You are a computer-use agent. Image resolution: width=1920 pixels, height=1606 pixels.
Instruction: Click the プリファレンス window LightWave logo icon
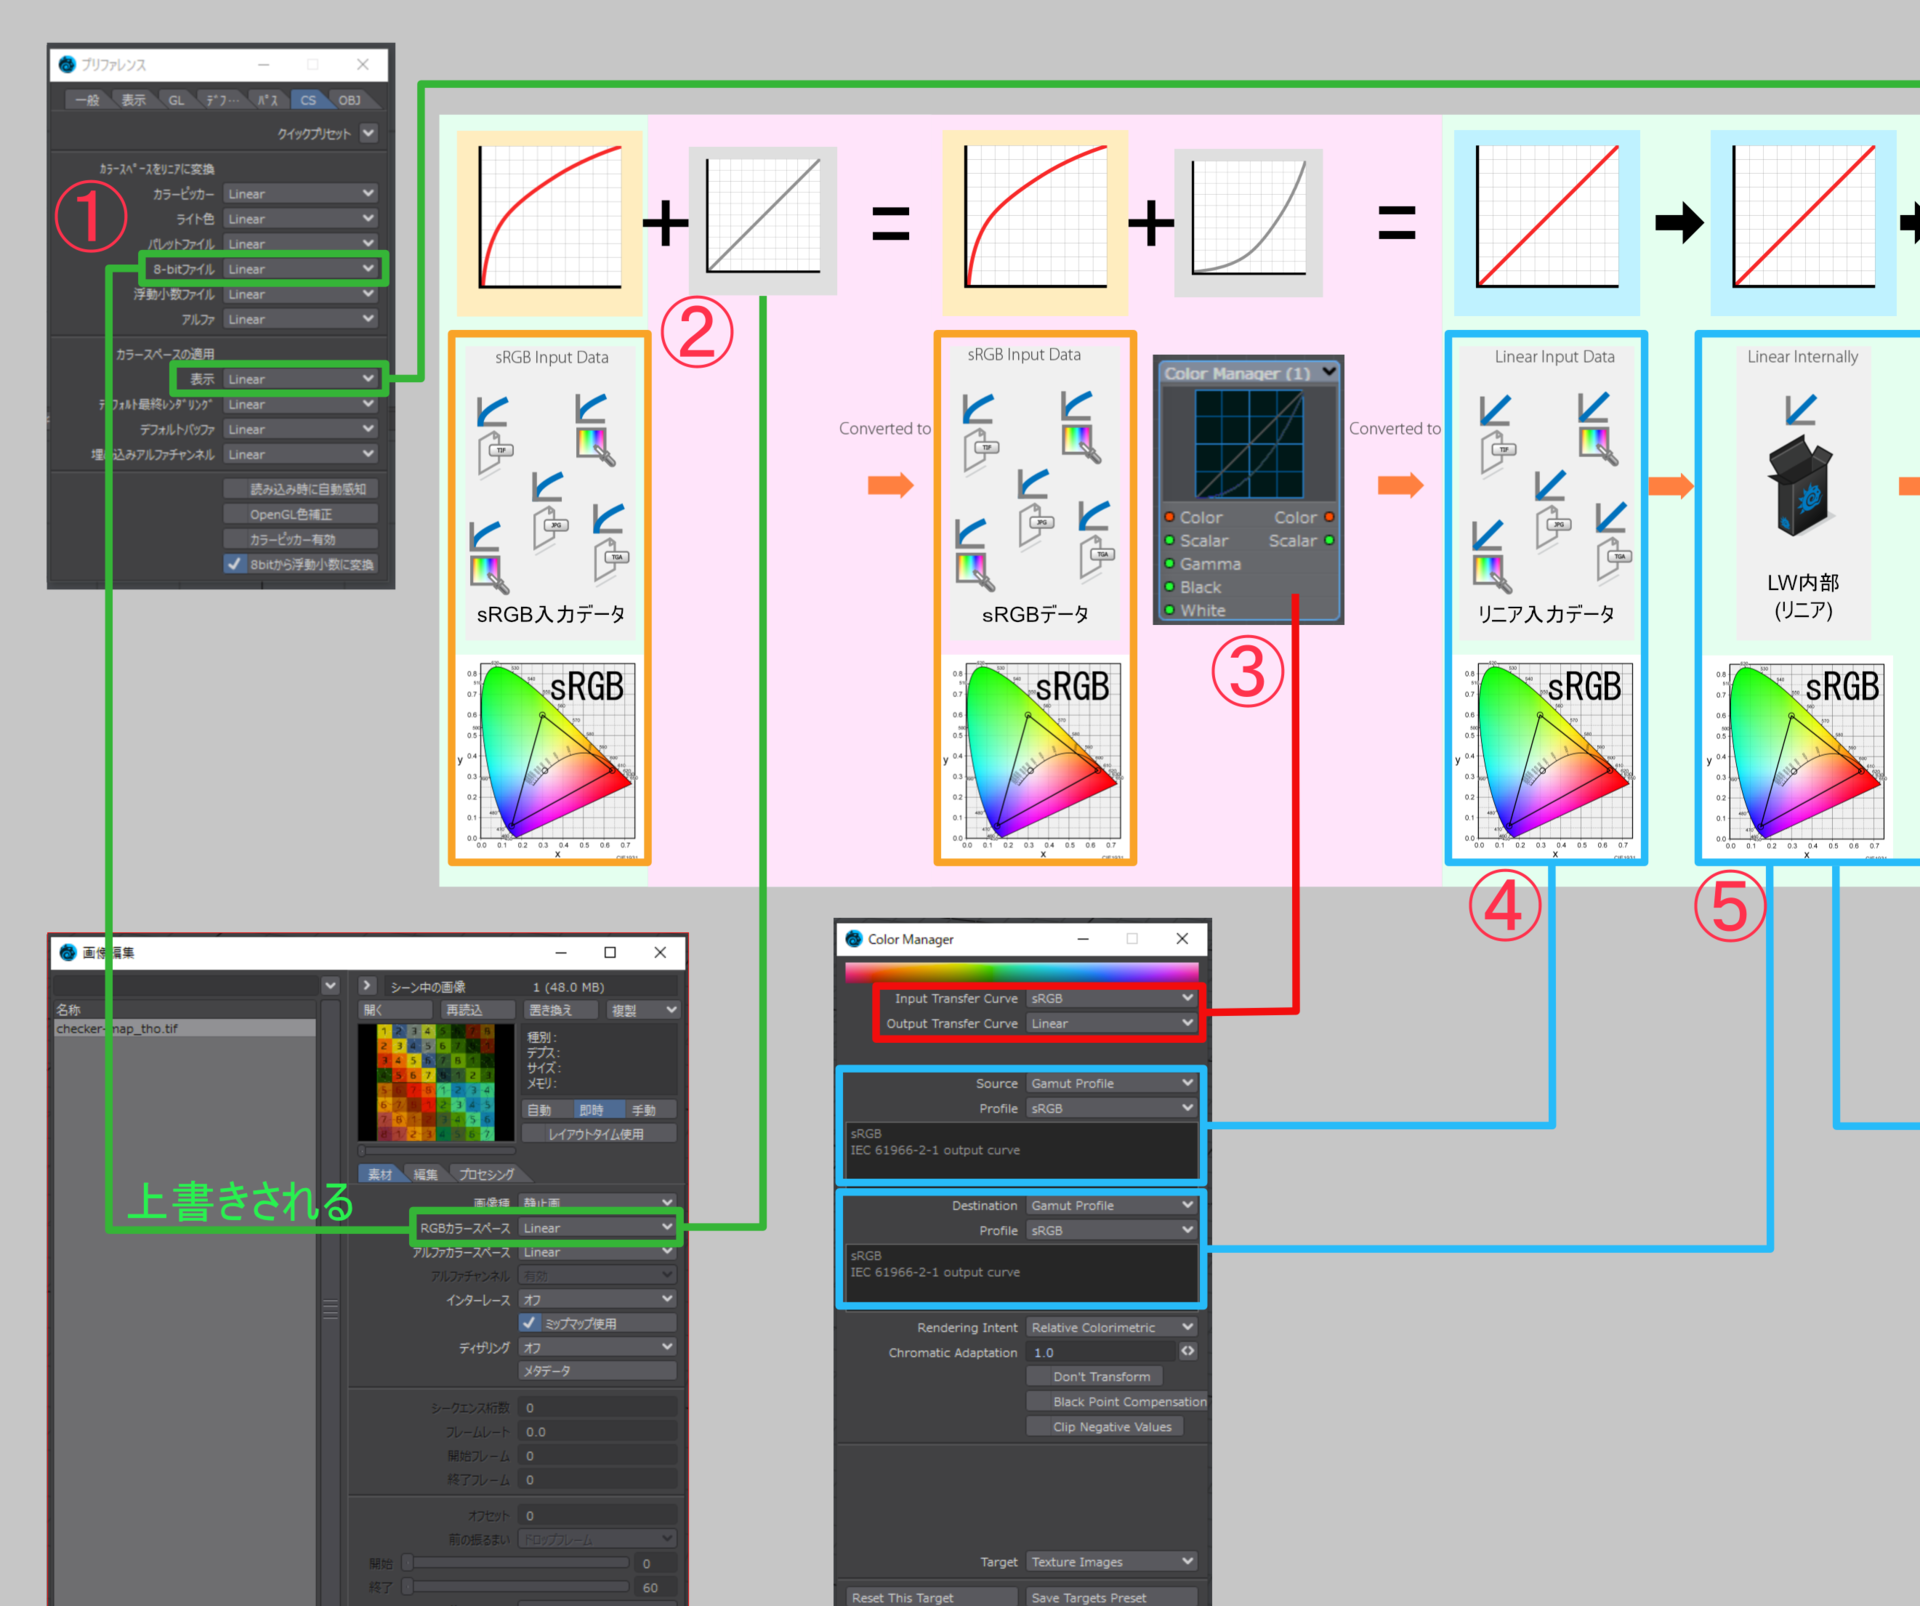[x=67, y=64]
